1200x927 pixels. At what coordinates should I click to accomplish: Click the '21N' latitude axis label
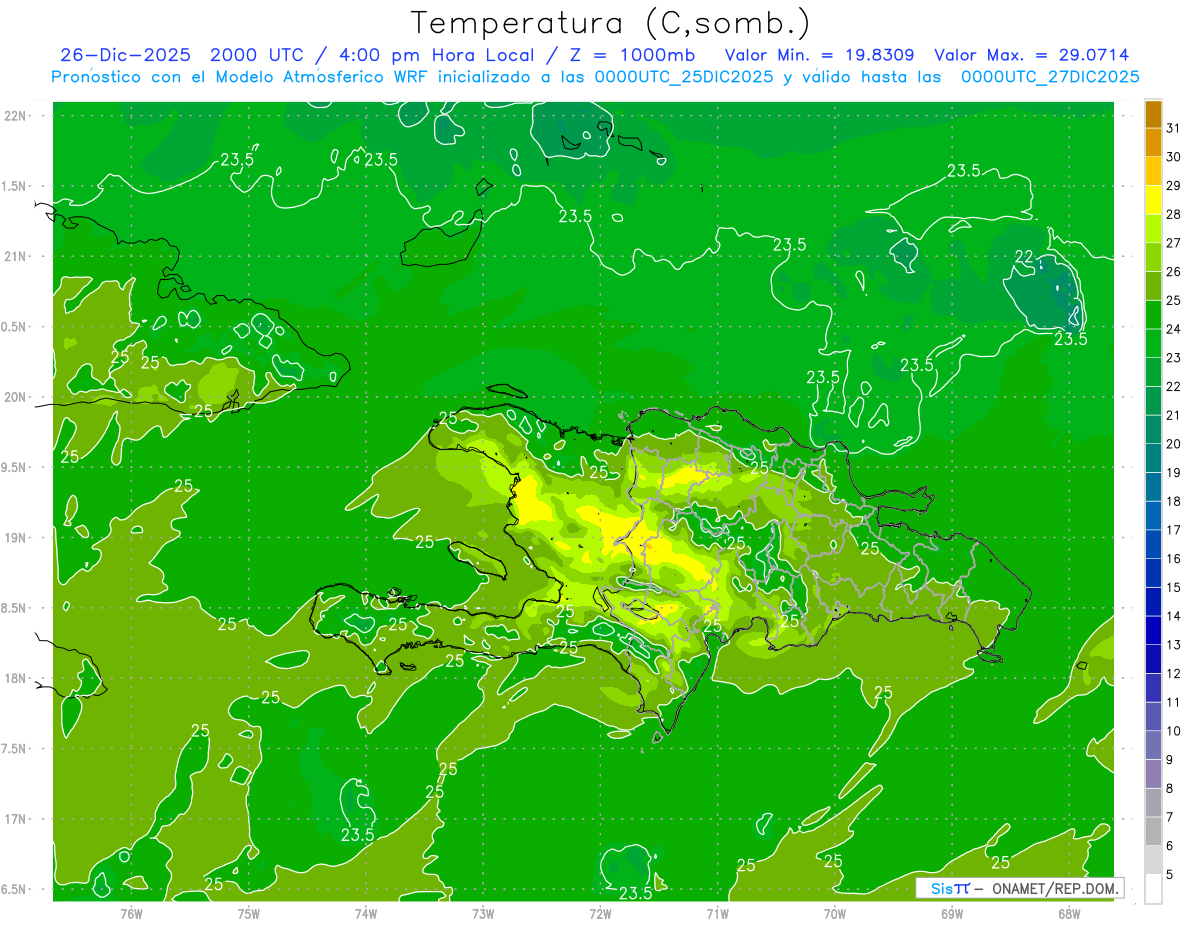click(17, 257)
